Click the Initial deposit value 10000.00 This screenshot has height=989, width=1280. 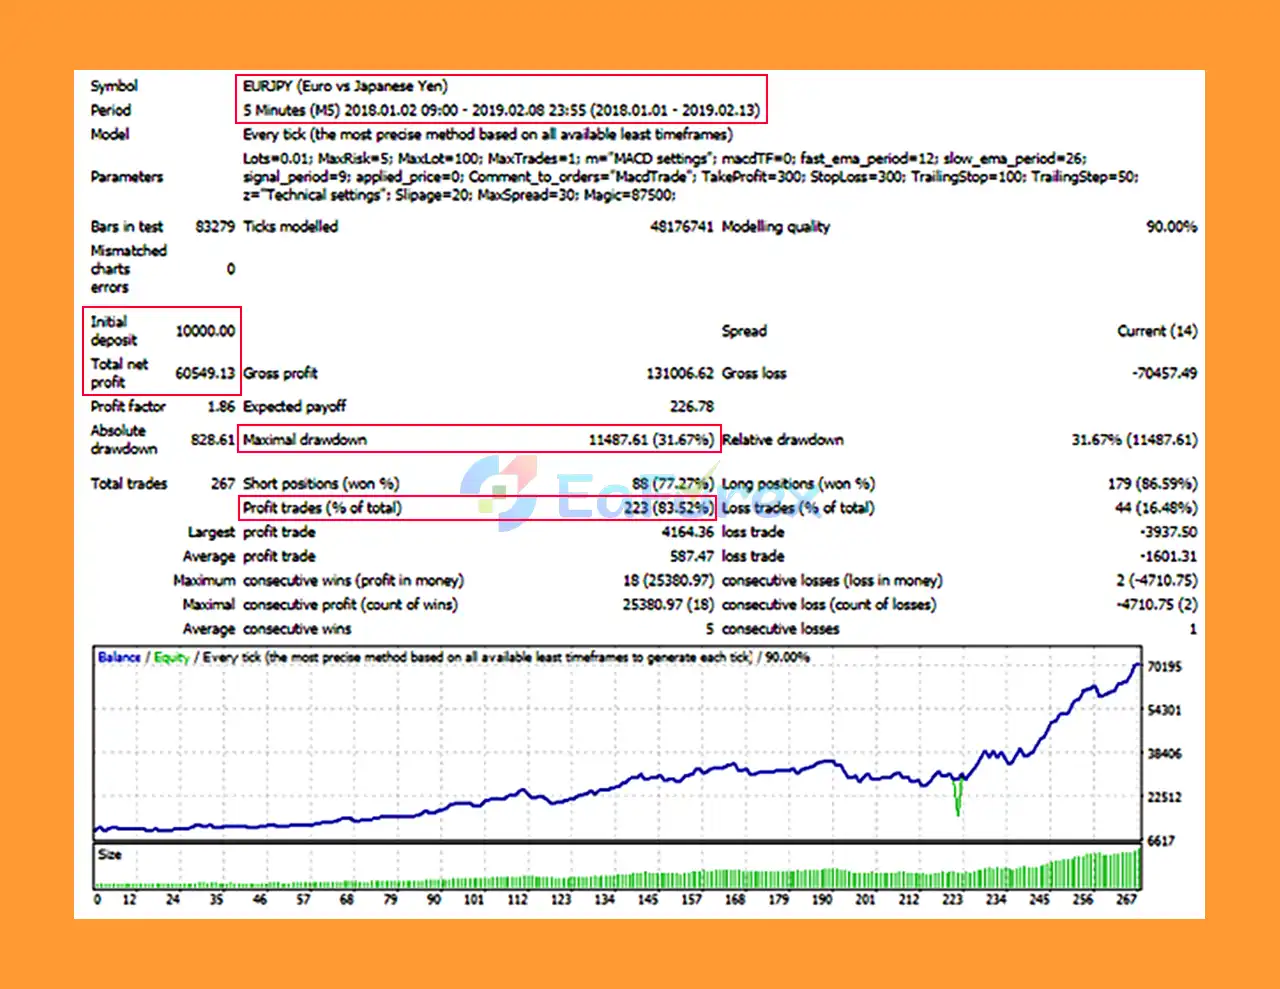point(207,330)
